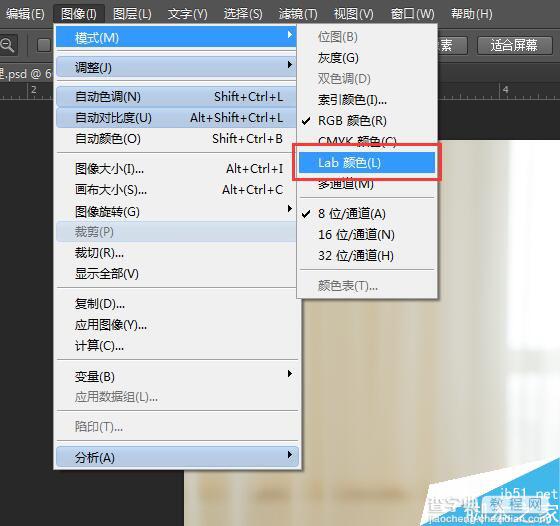Open 画布大小(S)... dialog

tap(176, 190)
